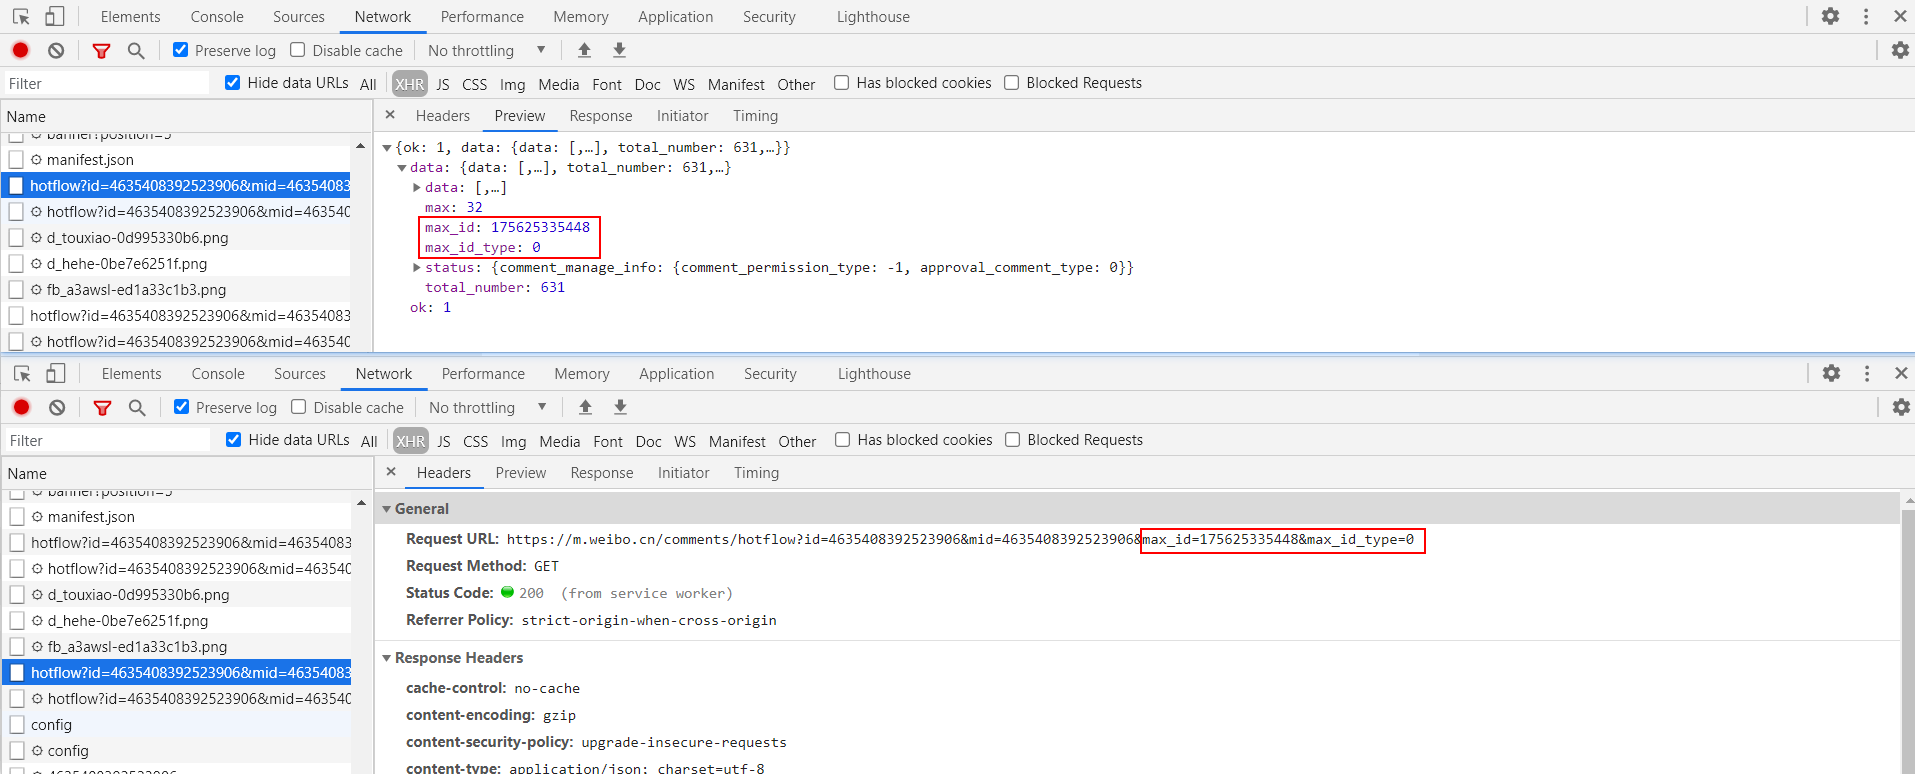Tick checkbox beside fb_a3awsl-ed1a33c1b3.png in top list
Viewport: 1915px width, 774px height.
pos(16,290)
